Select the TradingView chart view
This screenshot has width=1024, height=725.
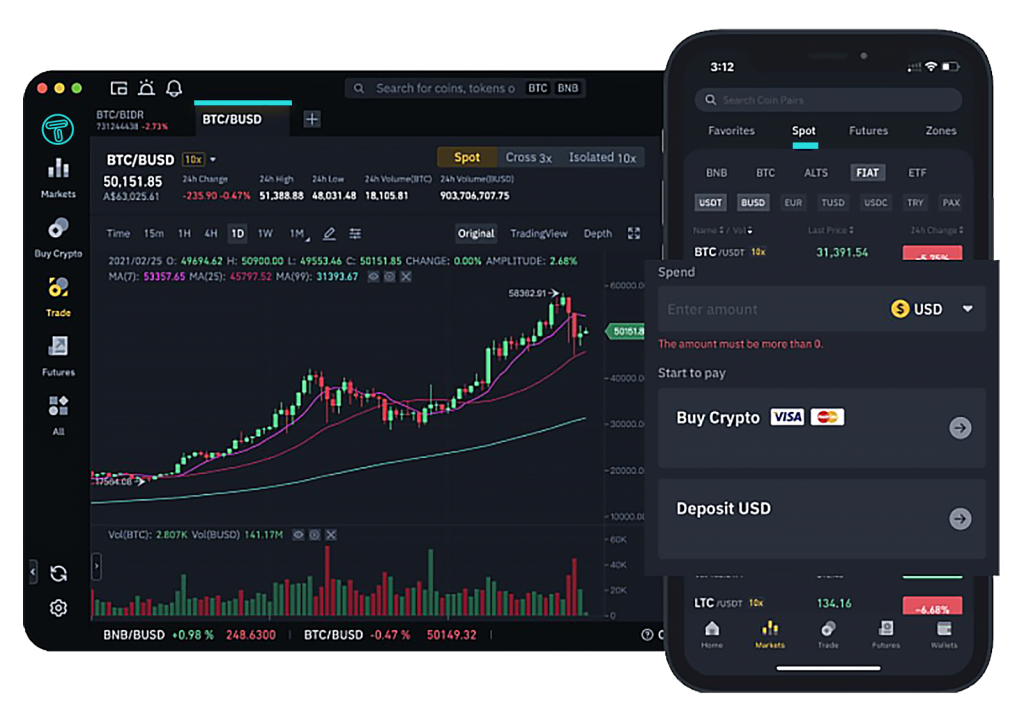click(x=538, y=233)
